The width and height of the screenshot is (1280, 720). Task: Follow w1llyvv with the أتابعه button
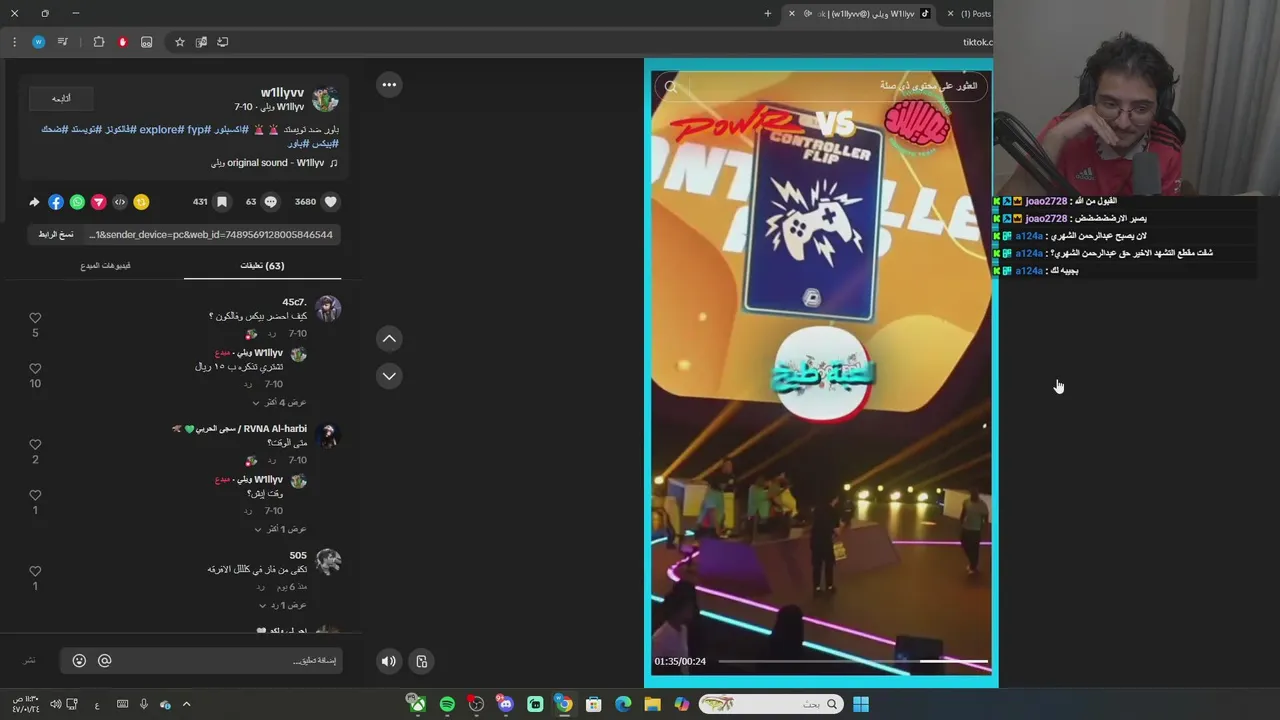[61, 98]
